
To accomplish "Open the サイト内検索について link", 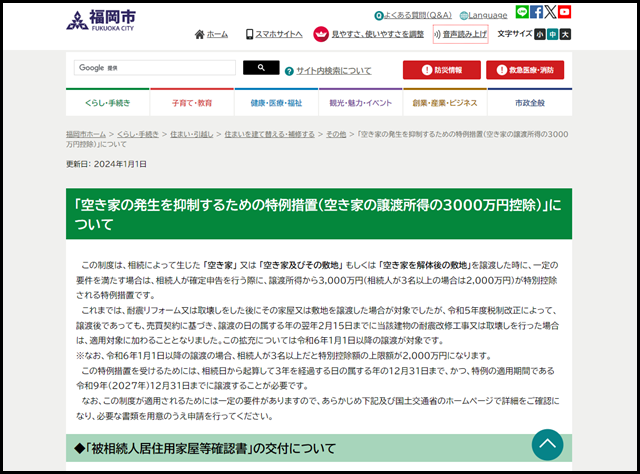I will pyautogui.click(x=333, y=71).
